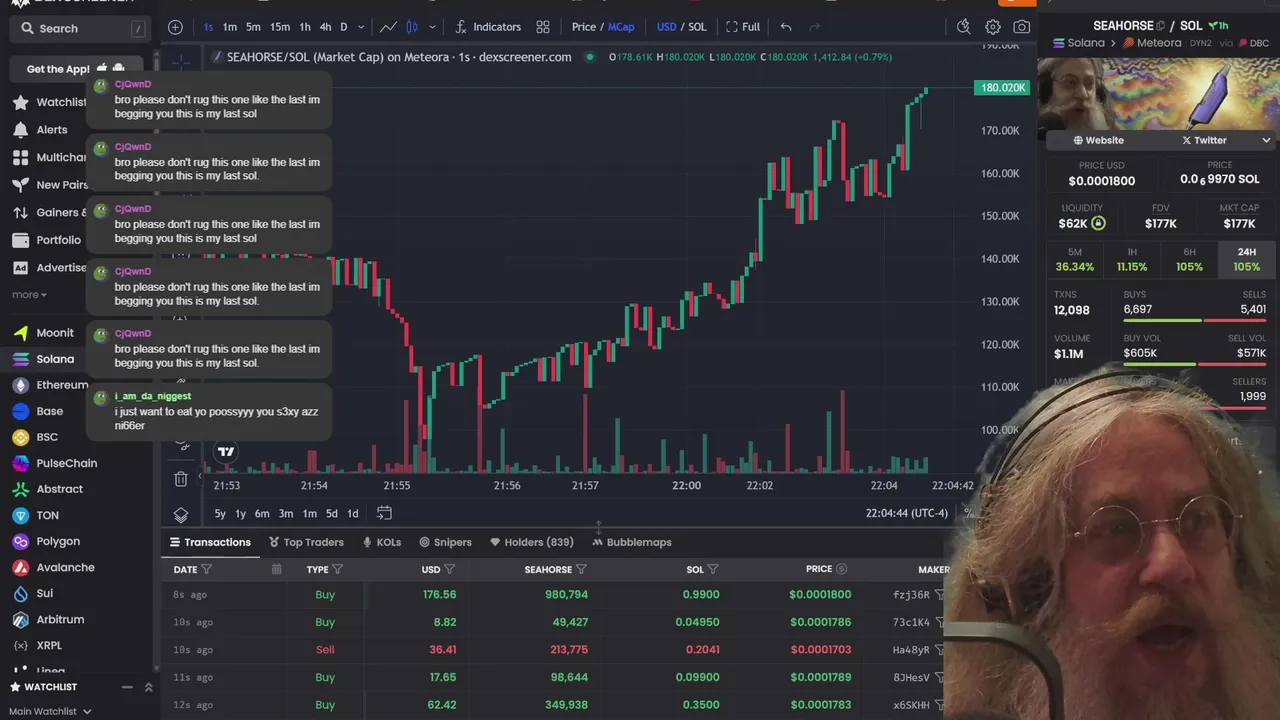Switch chart currency to SOL

[697, 27]
